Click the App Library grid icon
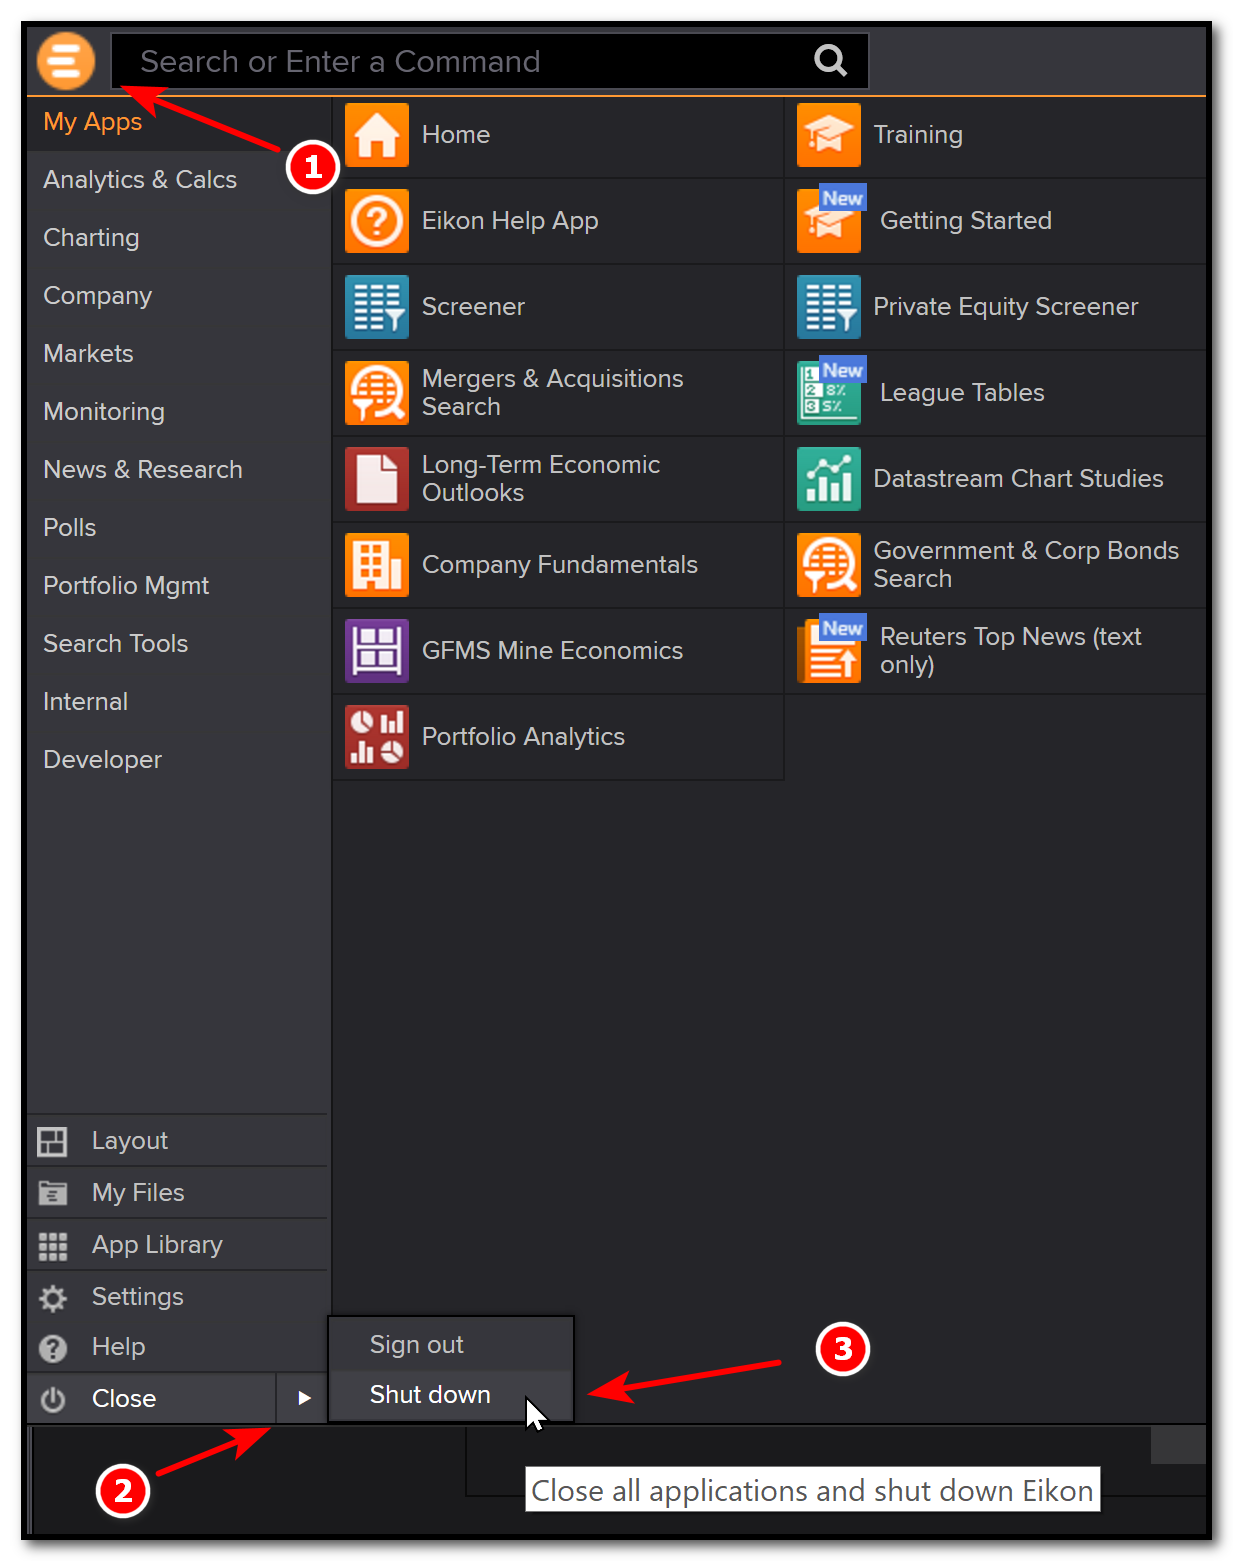This screenshot has height=1561, width=1233. 52,1246
